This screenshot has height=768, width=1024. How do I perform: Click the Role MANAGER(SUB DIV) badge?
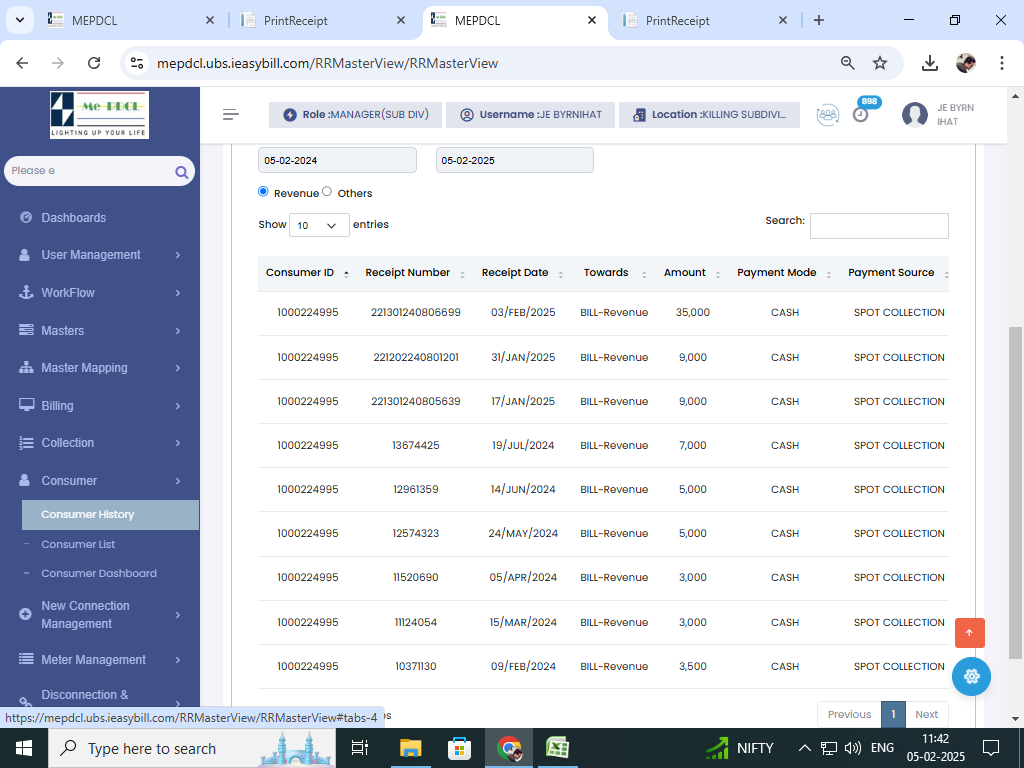coord(355,115)
